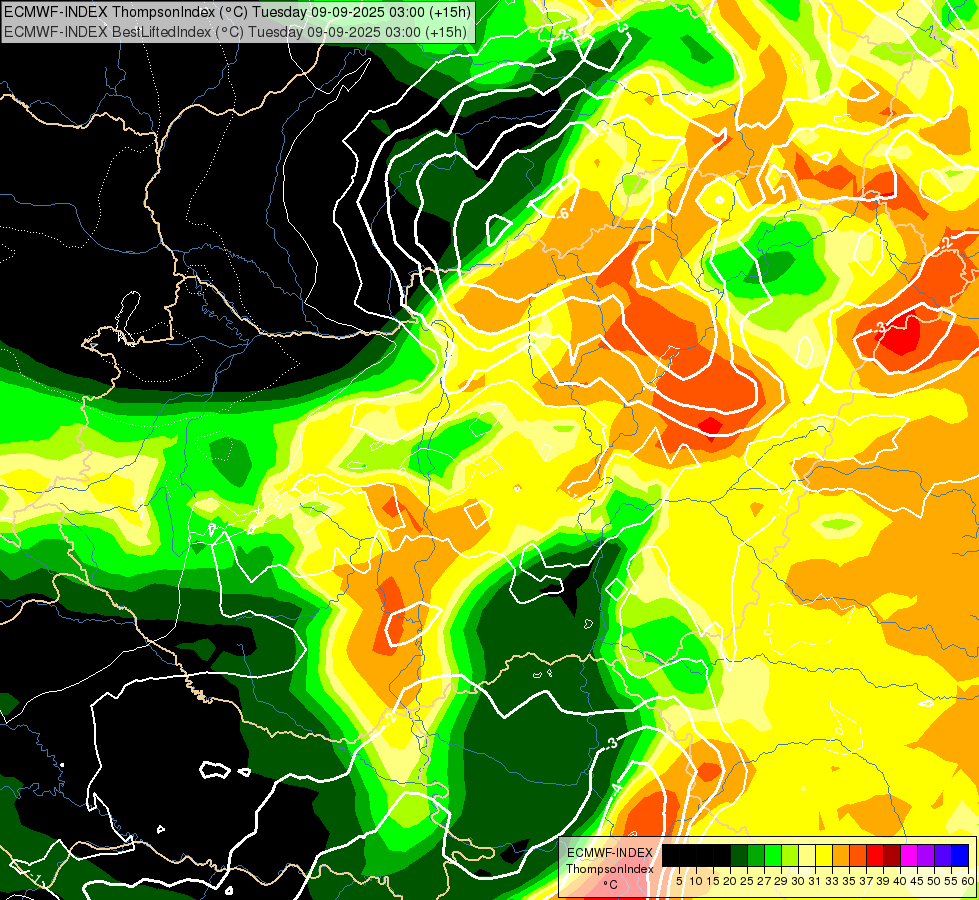979x900 pixels.
Task: Click the legend value '50'
Action: tap(934, 881)
